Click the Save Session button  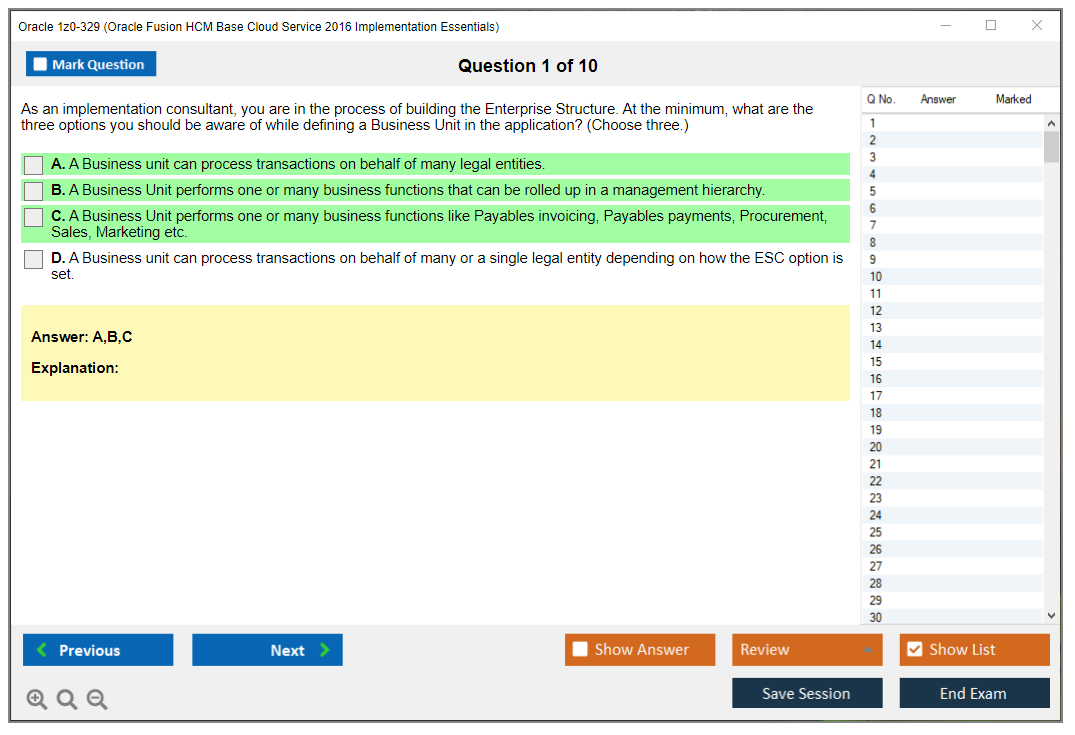point(806,693)
